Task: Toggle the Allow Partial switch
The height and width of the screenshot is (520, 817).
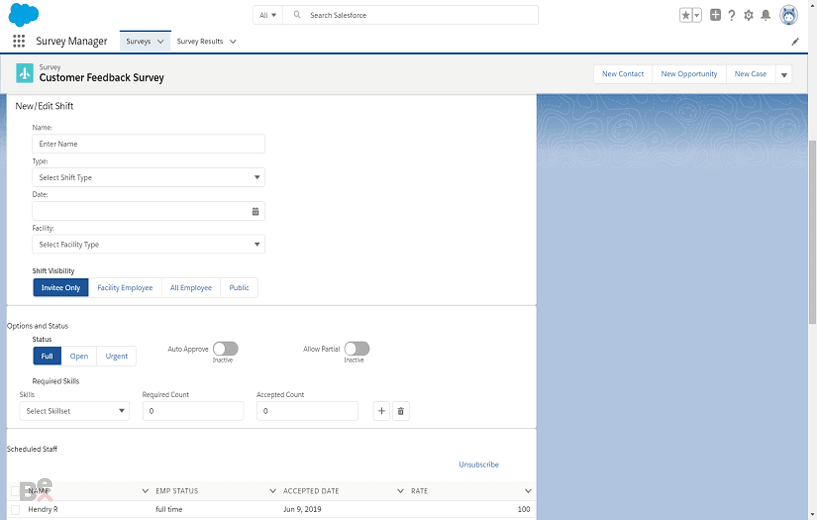Action: coord(357,349)
